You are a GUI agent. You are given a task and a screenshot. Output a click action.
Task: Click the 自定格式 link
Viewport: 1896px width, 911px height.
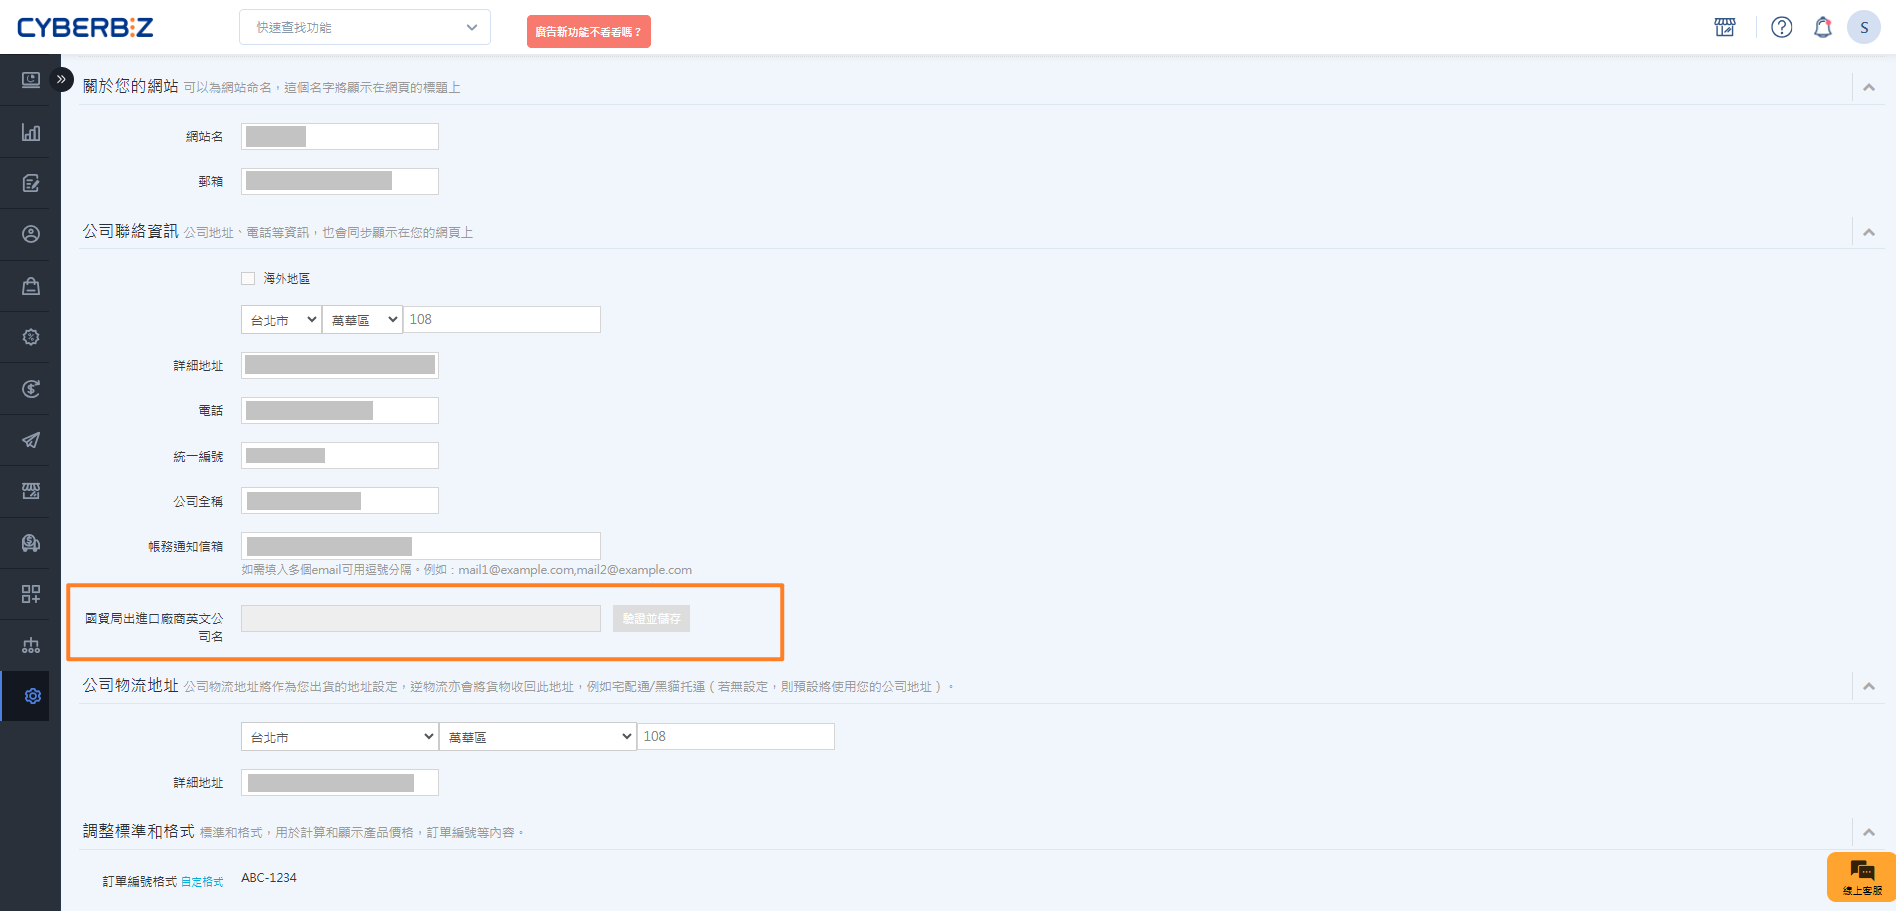coord(202,882)
